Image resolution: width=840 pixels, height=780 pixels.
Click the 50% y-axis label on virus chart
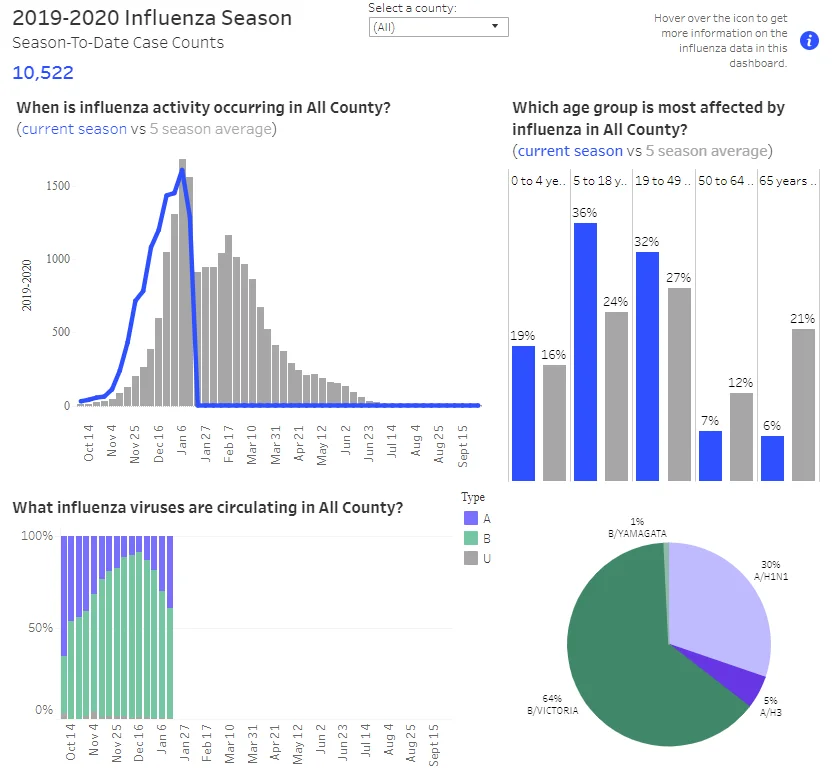(41, 627)
